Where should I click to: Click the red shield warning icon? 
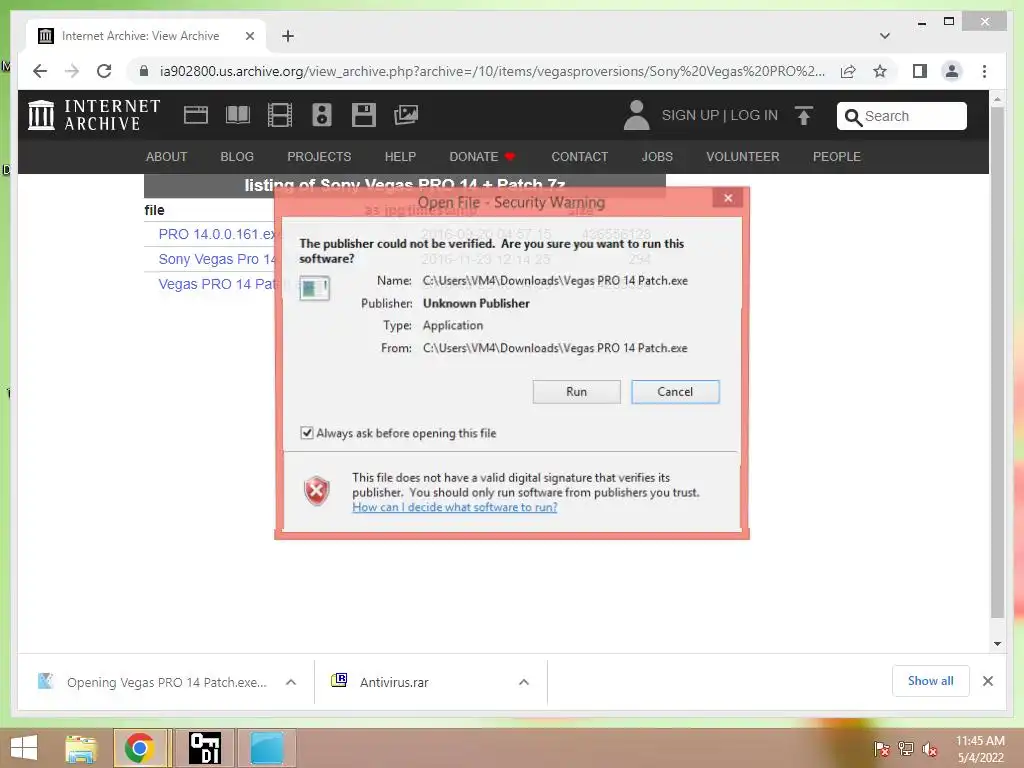click(x=317, y=490)
